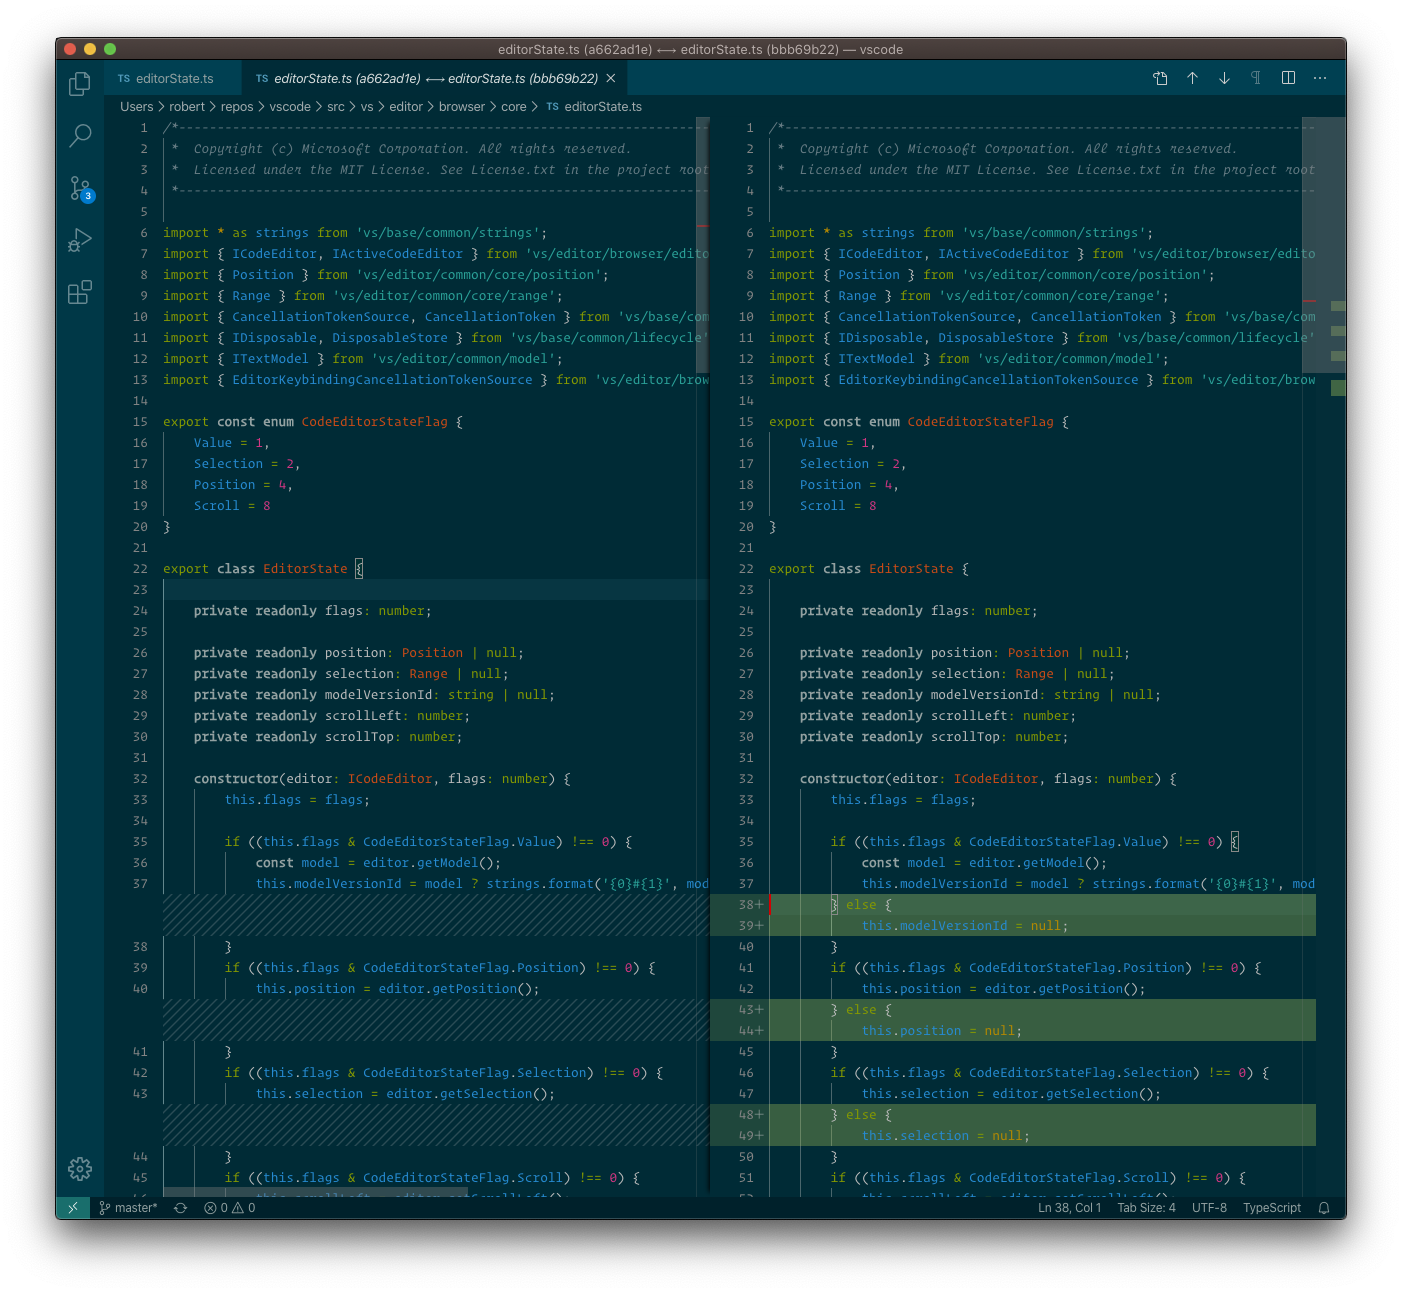Open Source Control view with badge 3
This screenshot has width=1402, height=1293.
[80, 188]
